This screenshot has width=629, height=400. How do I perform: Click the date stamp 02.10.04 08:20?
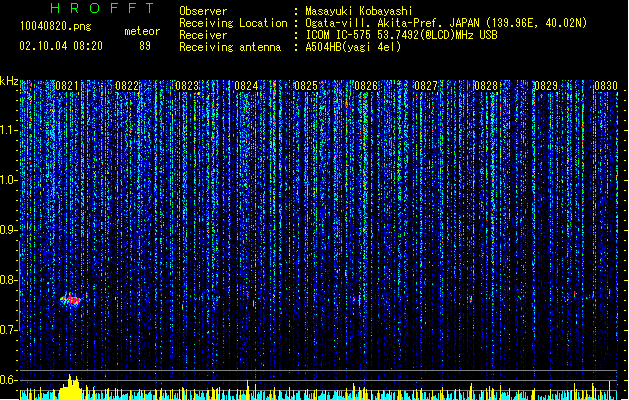click(61, 46)
